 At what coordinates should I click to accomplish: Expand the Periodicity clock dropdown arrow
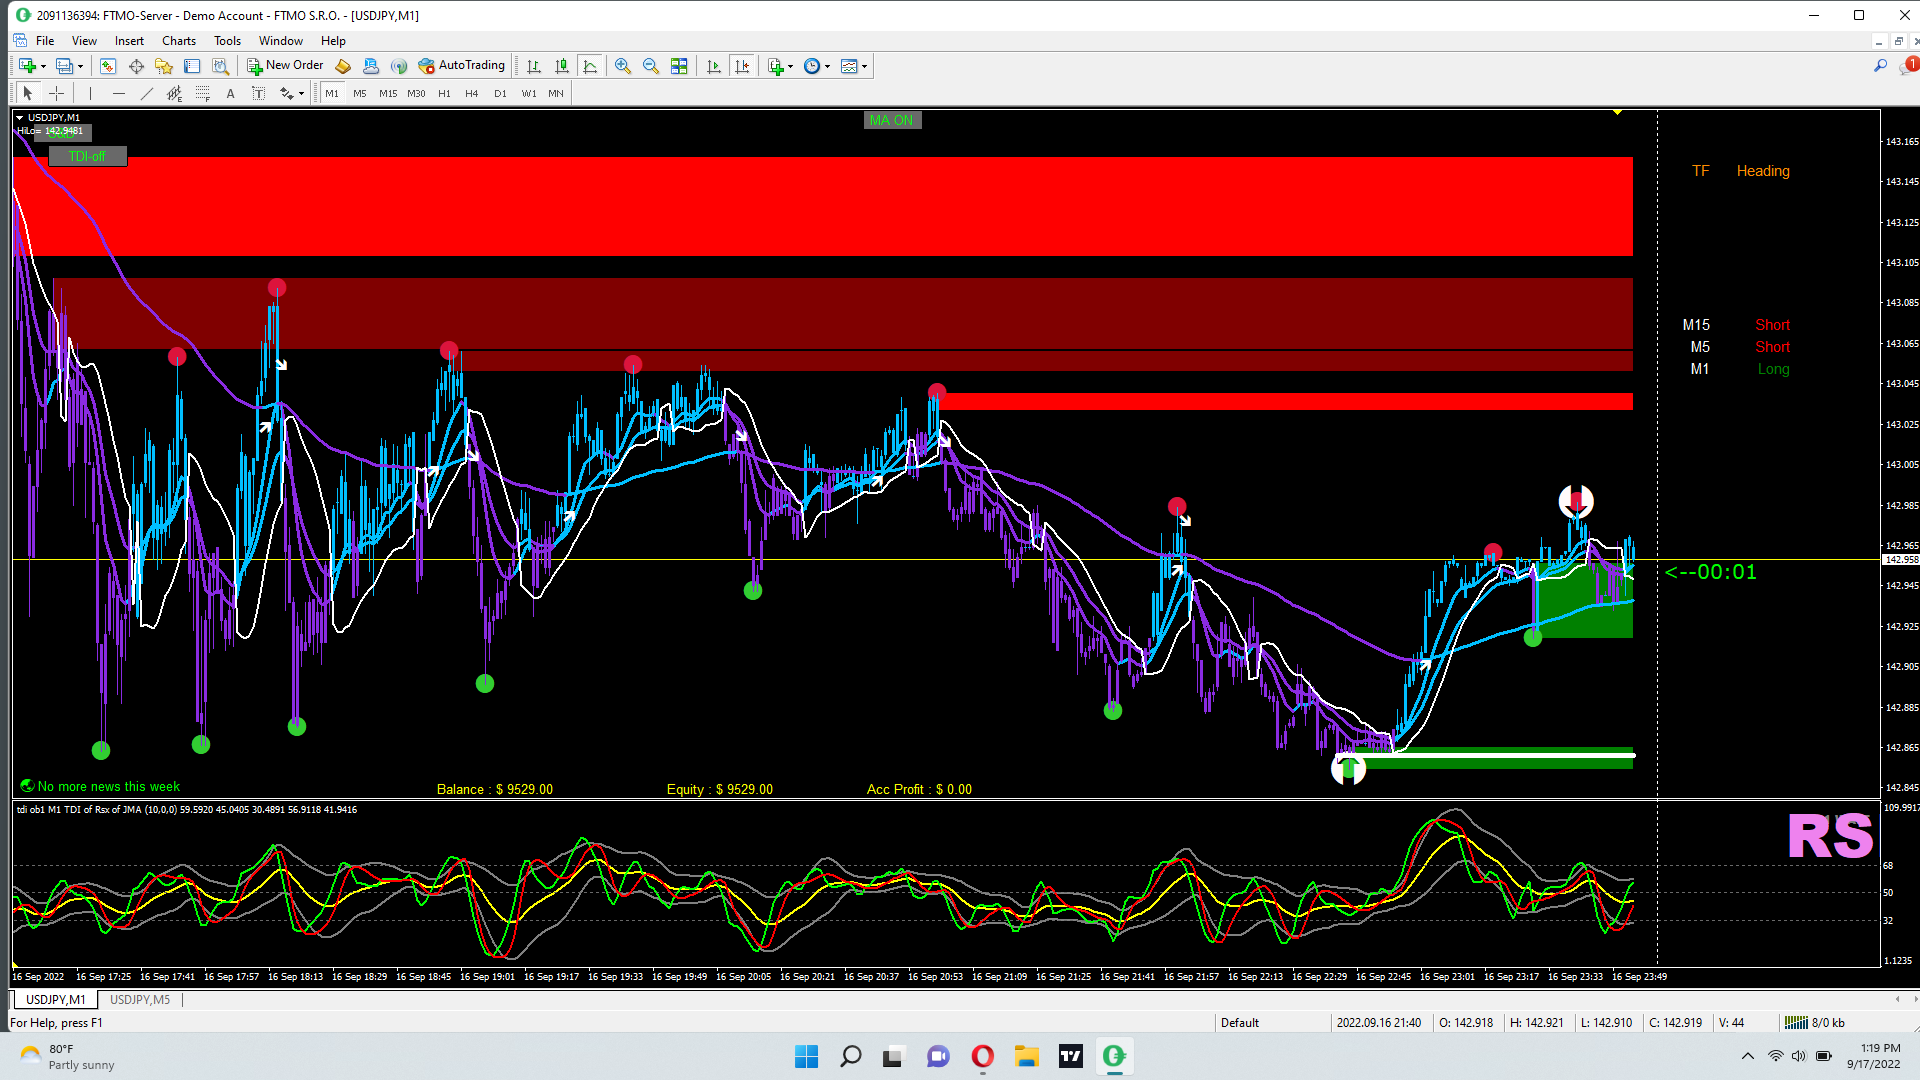pos(828,67)
